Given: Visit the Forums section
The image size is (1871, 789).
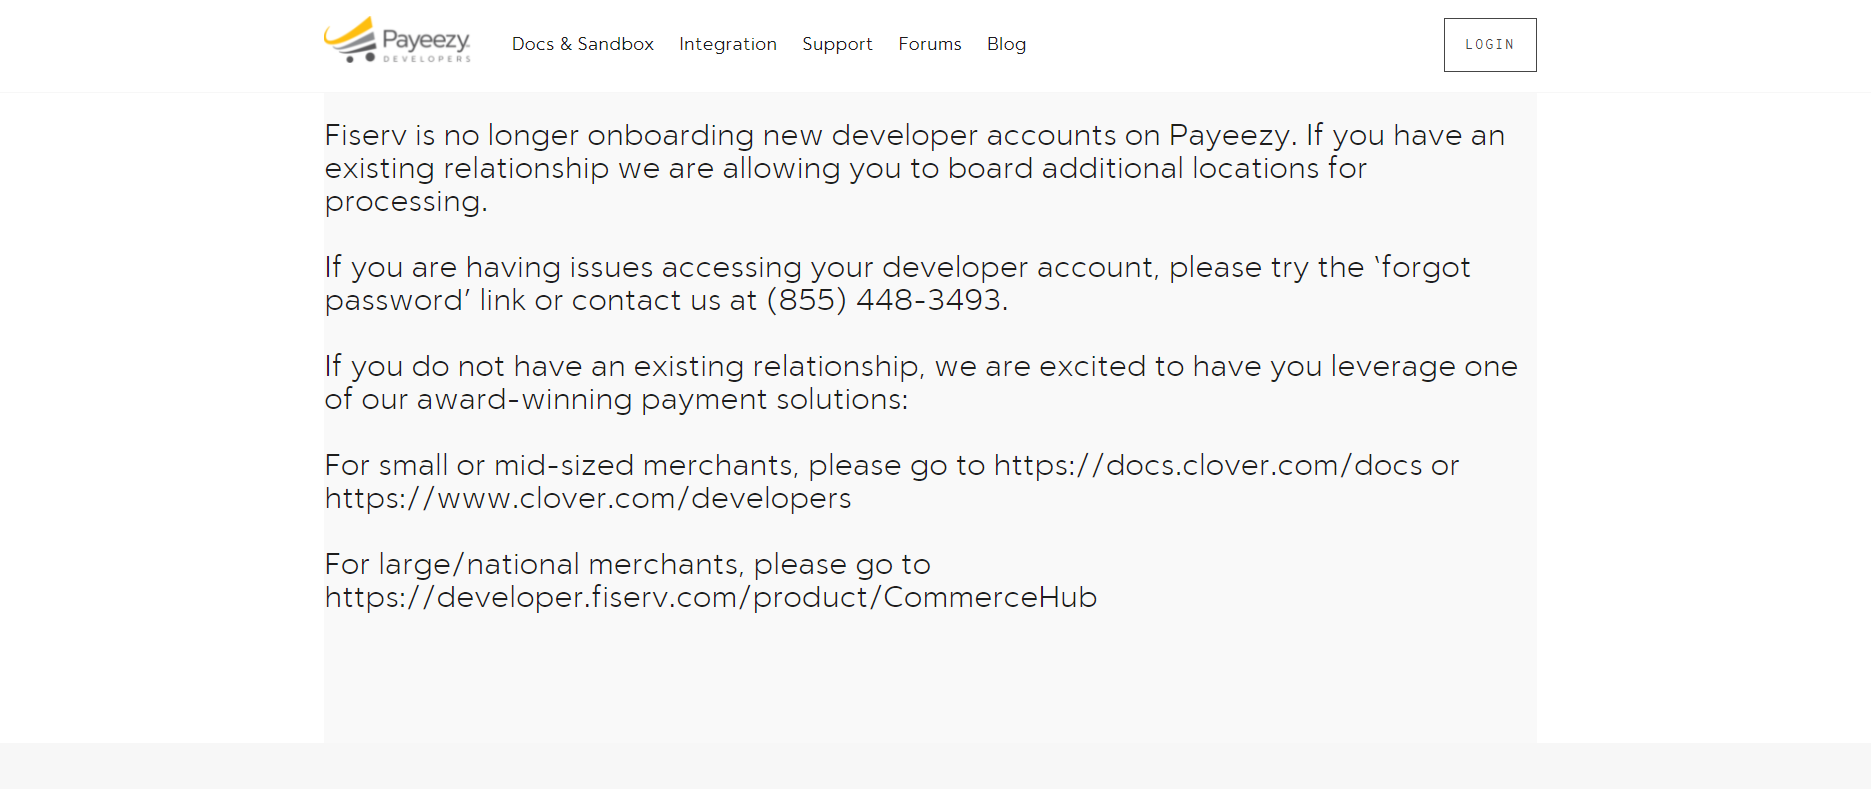Looking at the screenshot, I should [929, 44].
